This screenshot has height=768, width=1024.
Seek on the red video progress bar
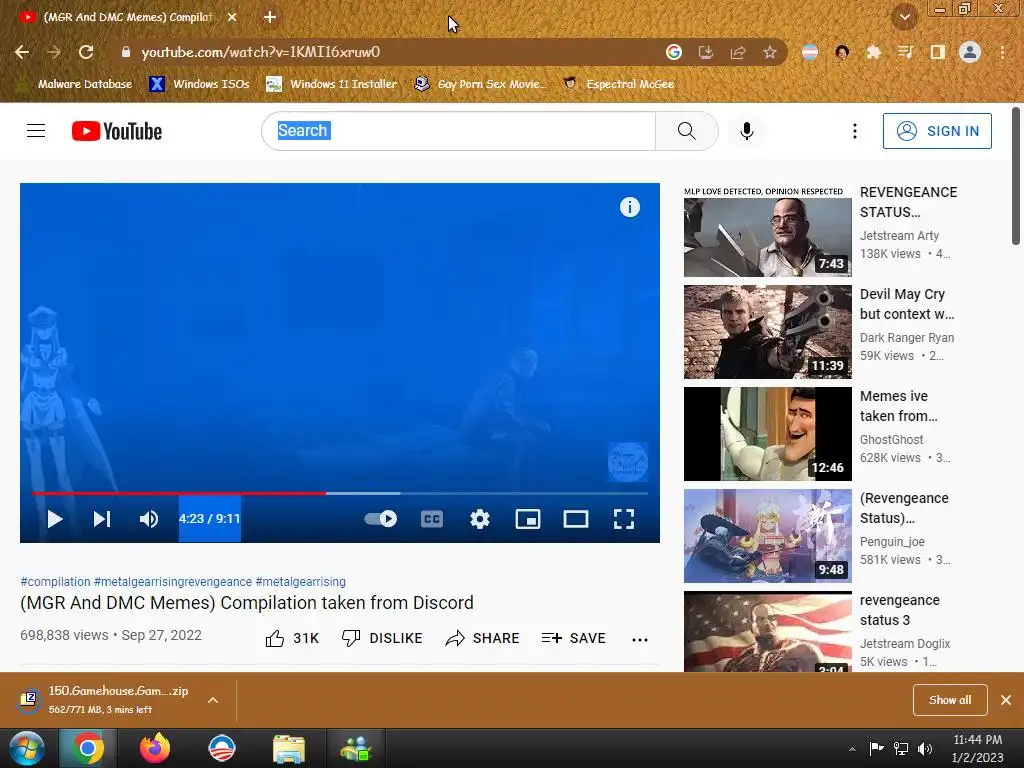point(340,493)
